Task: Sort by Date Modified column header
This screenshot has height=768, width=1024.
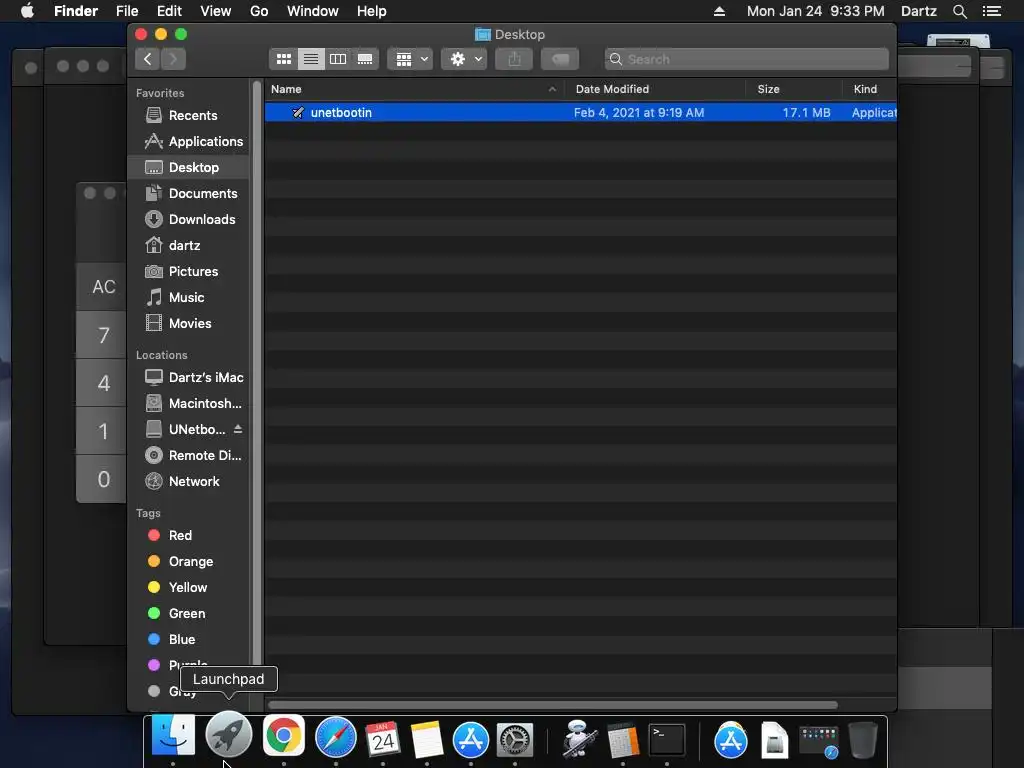Action: click(654, 89)
